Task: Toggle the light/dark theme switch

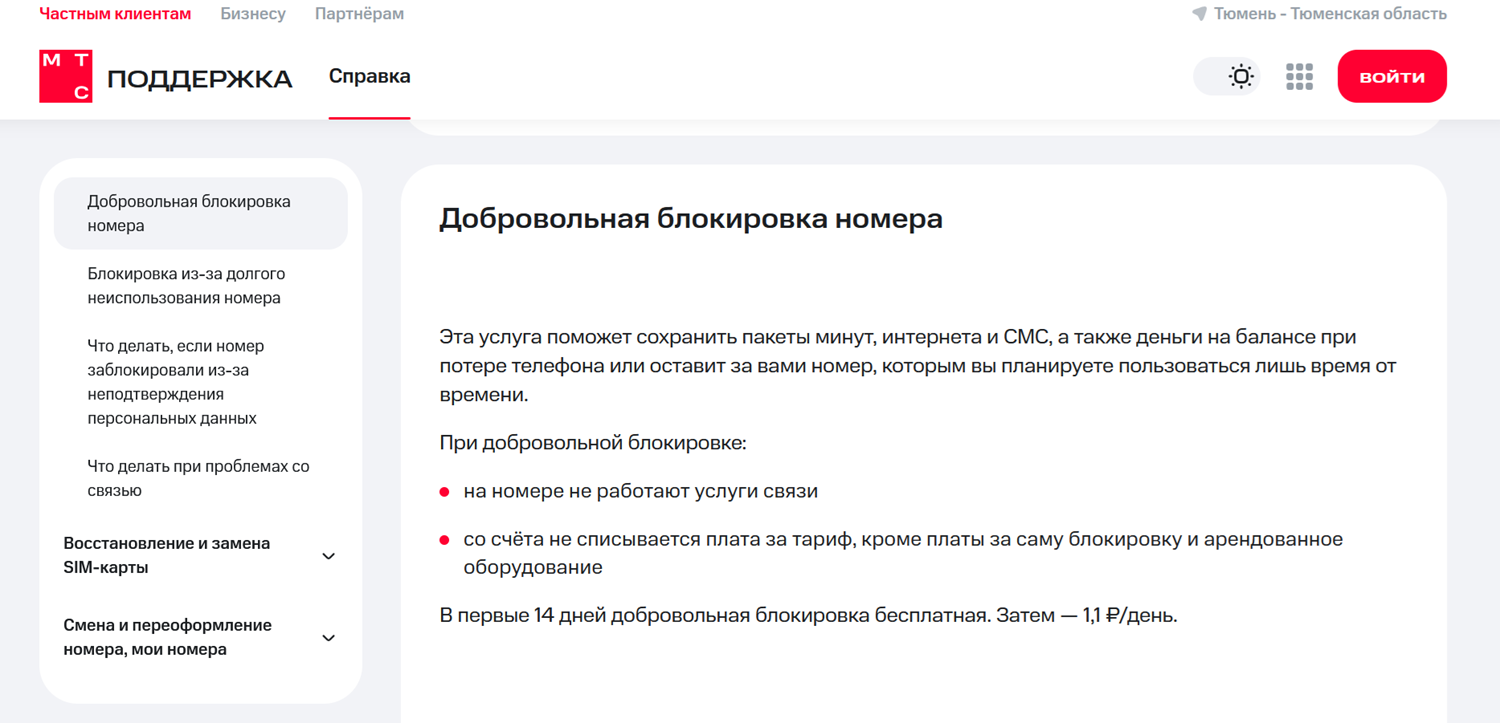Action: point(1227,77)
